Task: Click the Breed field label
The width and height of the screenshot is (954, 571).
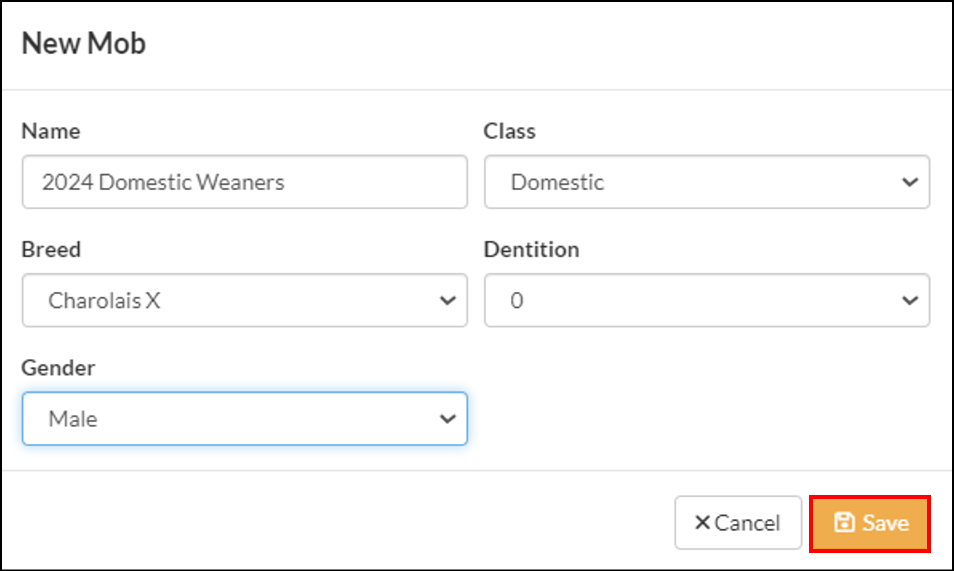Action: (x=51, y=249)
